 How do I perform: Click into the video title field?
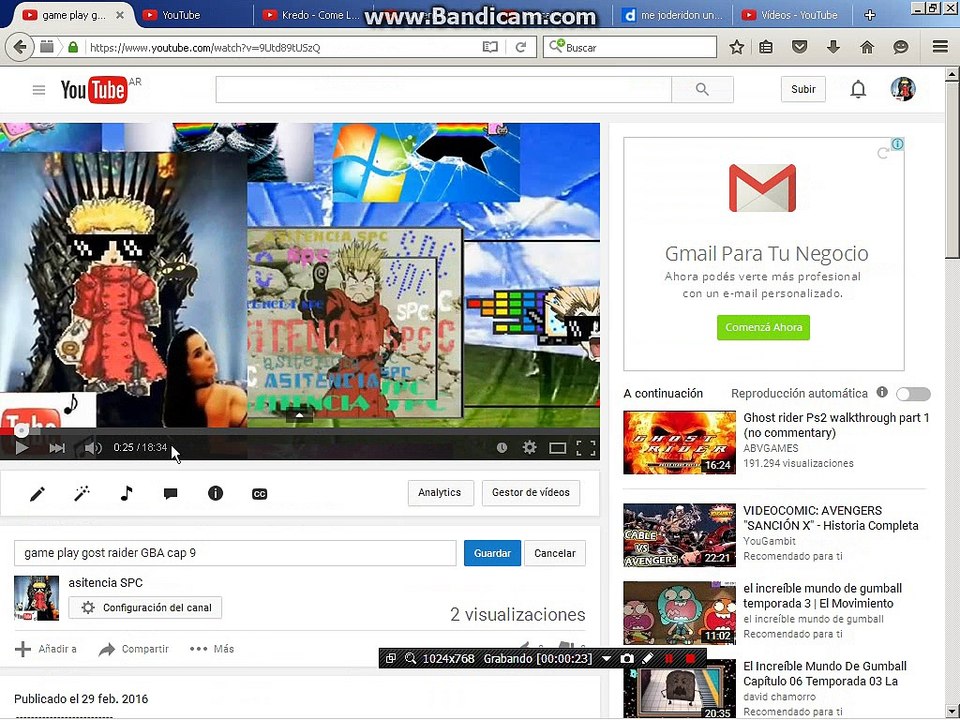point(235,553)
